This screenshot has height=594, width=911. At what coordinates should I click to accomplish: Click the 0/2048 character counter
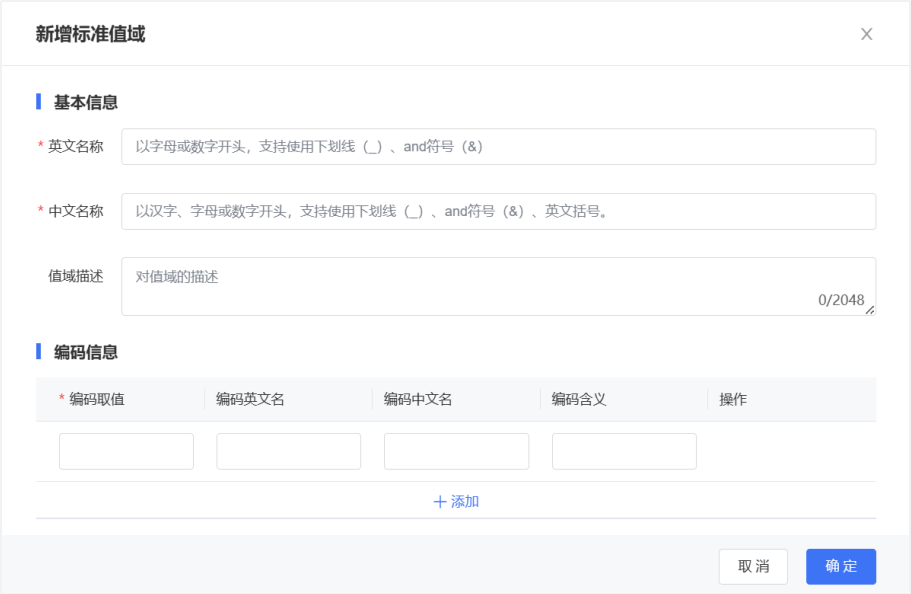(840, 300)
